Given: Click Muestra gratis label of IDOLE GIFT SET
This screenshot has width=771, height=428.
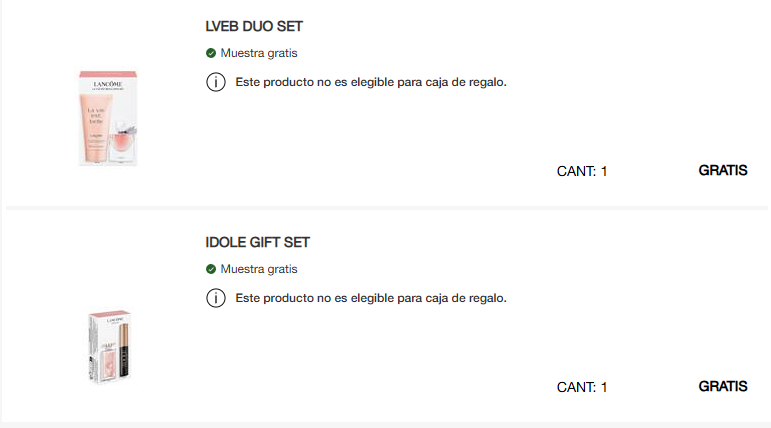Looking at the screenshot, I should click(258, 269).
